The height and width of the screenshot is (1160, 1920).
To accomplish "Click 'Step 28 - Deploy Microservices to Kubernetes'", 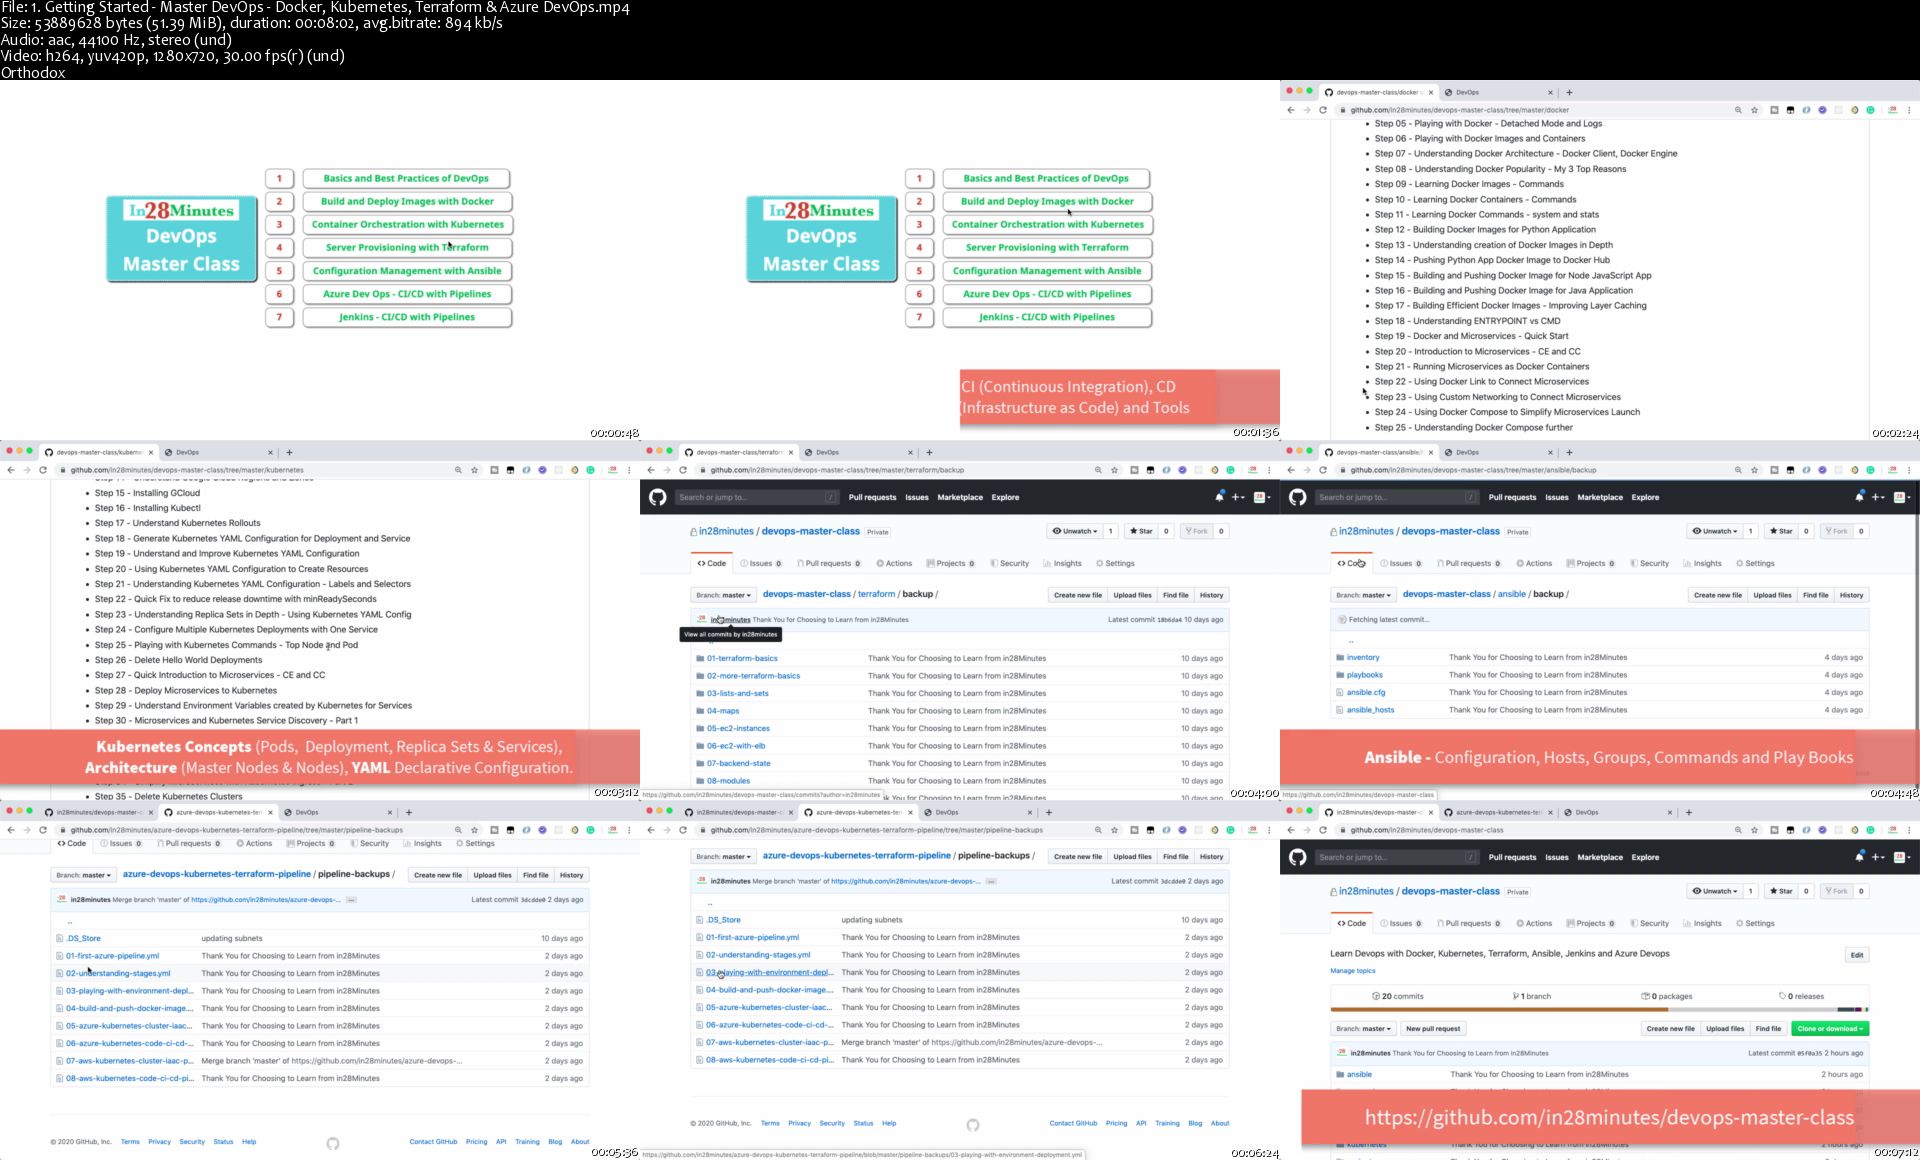I will tap(186, 690).
